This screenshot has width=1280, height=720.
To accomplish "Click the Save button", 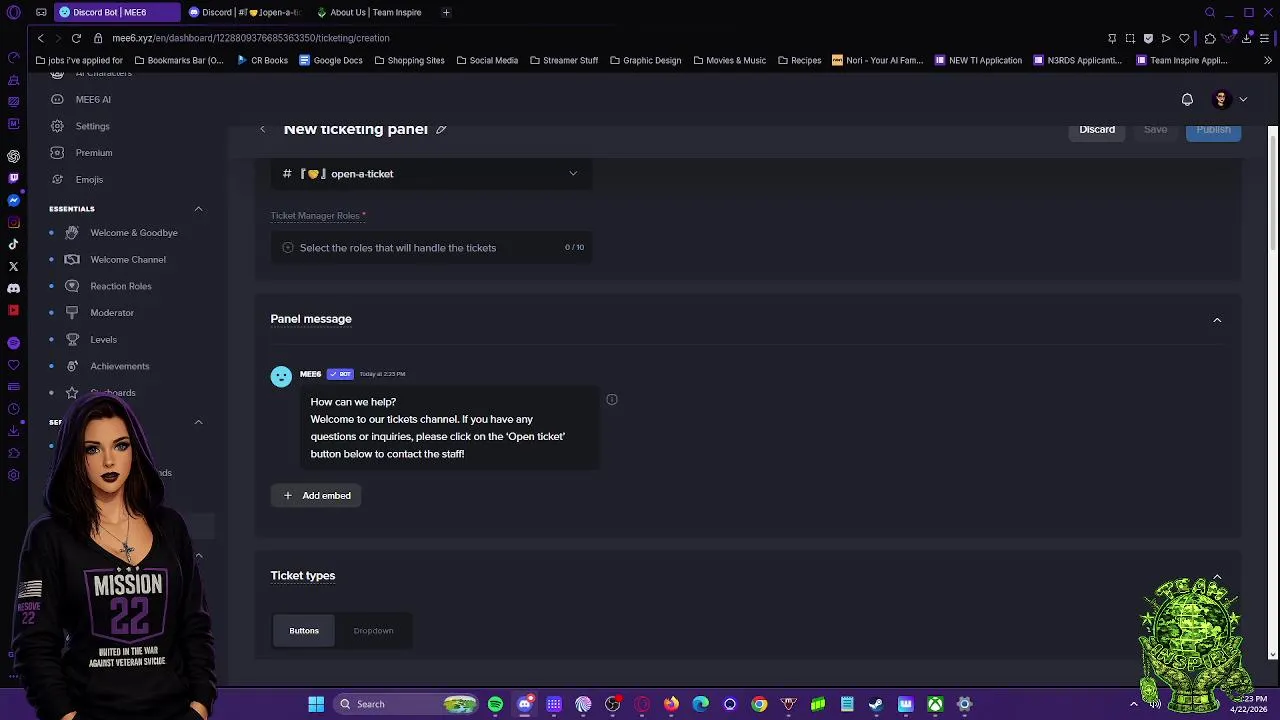I will (1155, 130).
